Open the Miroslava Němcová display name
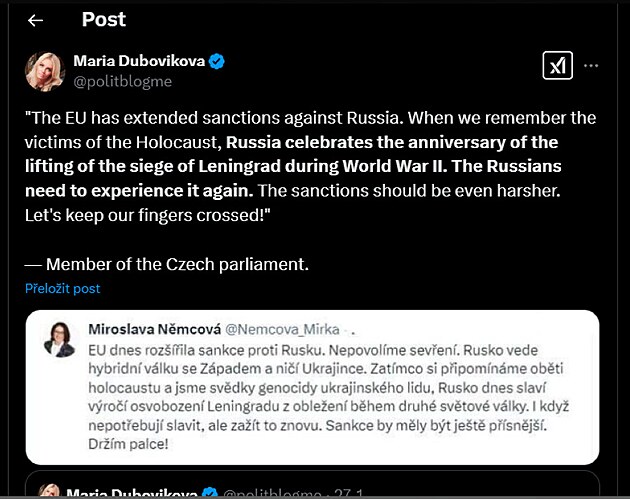This screenshot has width=630, height=499. click(151, 328)
